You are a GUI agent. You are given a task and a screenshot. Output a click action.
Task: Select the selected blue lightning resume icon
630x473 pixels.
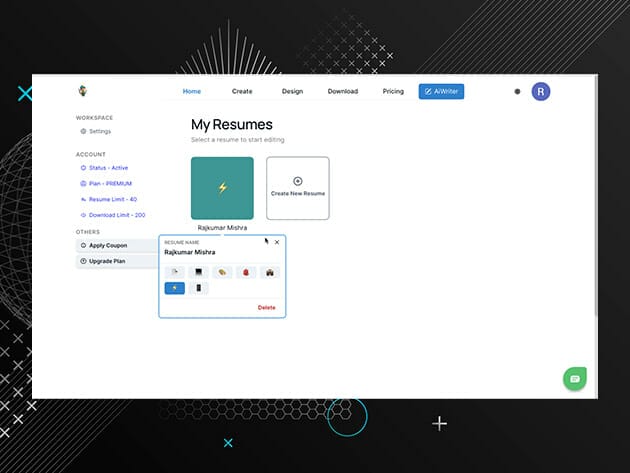click(175, 288)
